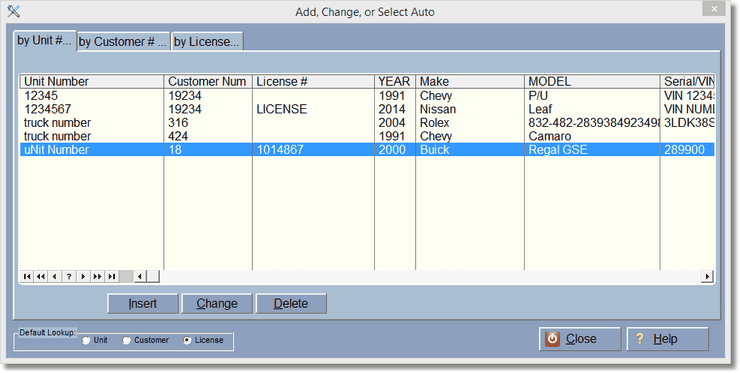Click the page-up double-left arrow button
This screenshot has width=740, height=373.
coord(41,276)
